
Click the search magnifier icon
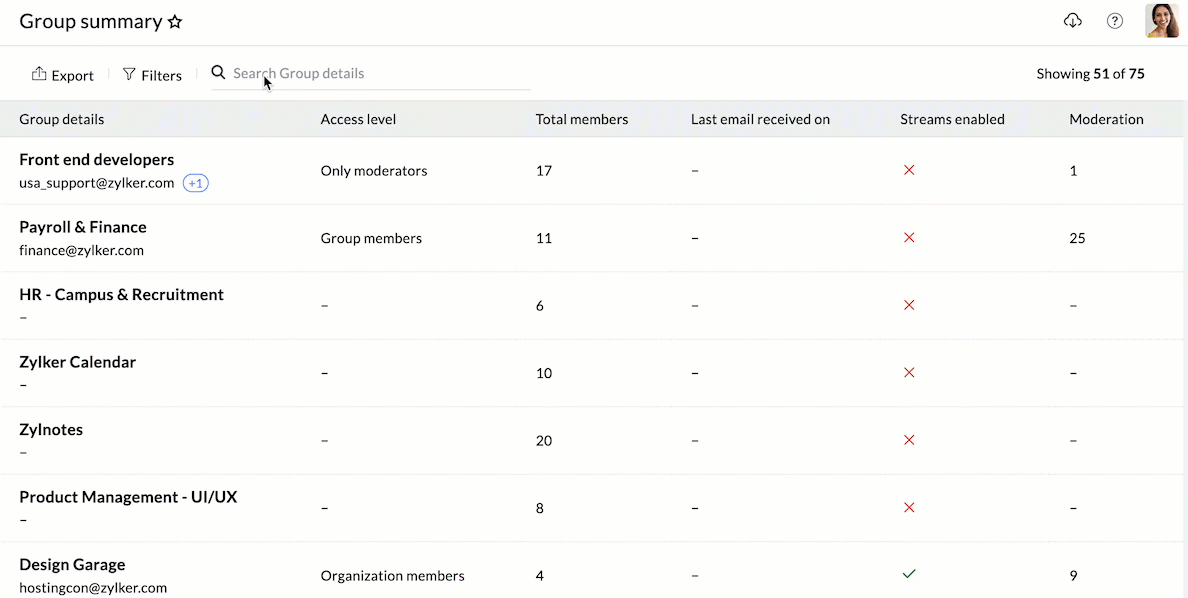(x=218, y=72)
